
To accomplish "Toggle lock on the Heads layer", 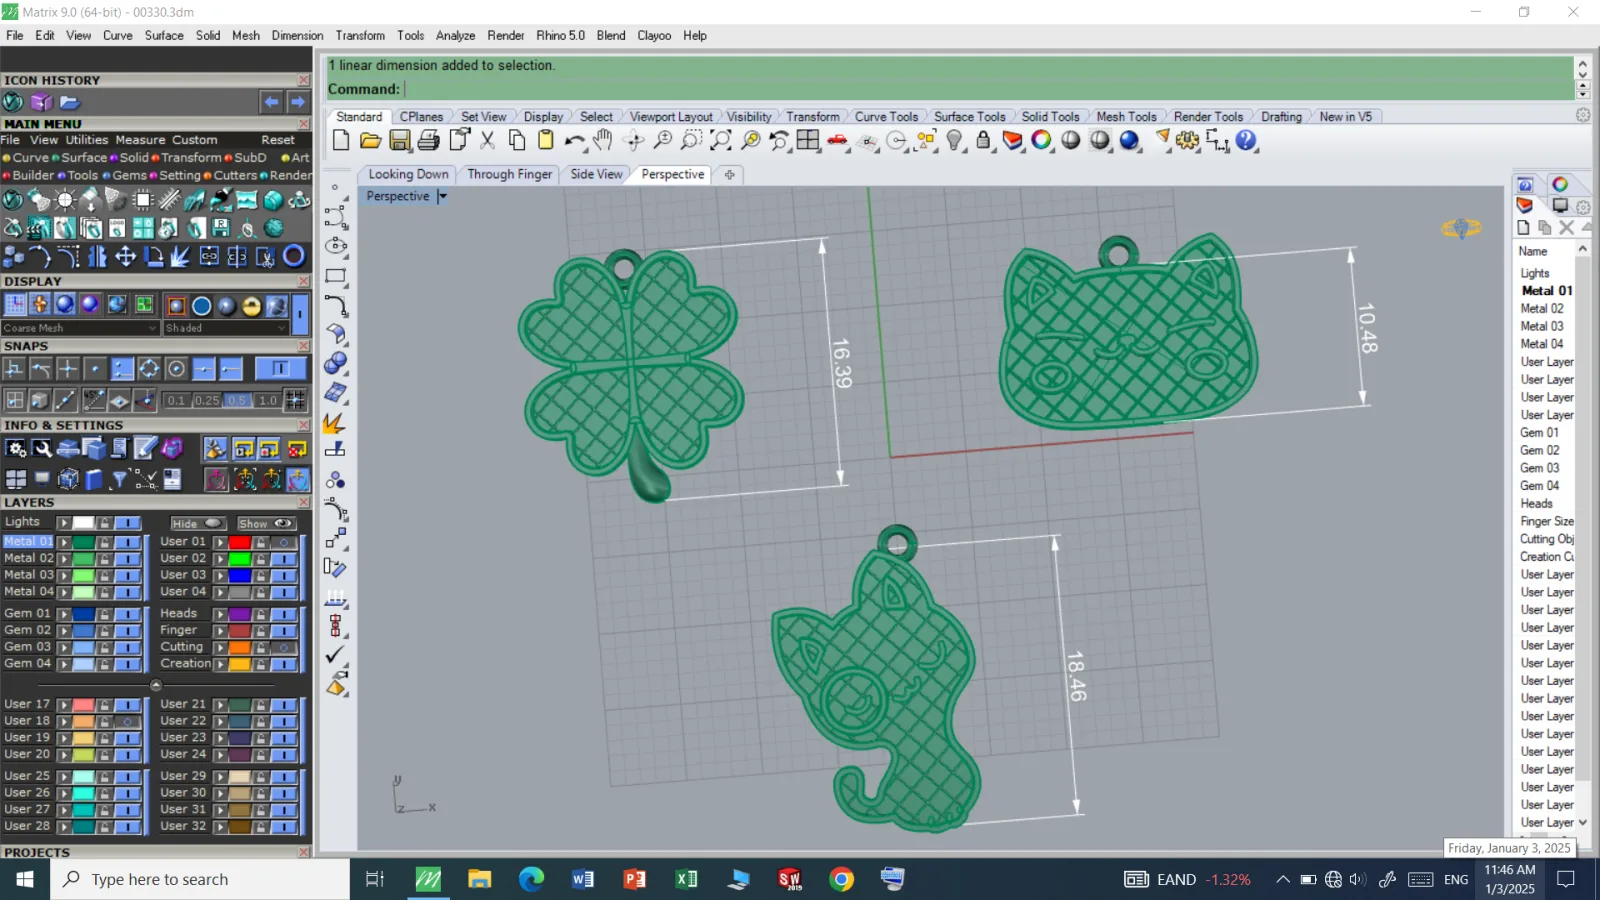I will click(x=260, y=614).
